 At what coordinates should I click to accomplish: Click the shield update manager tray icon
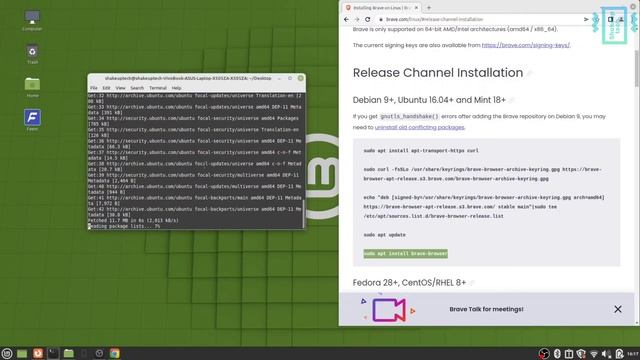click(581, 354)
